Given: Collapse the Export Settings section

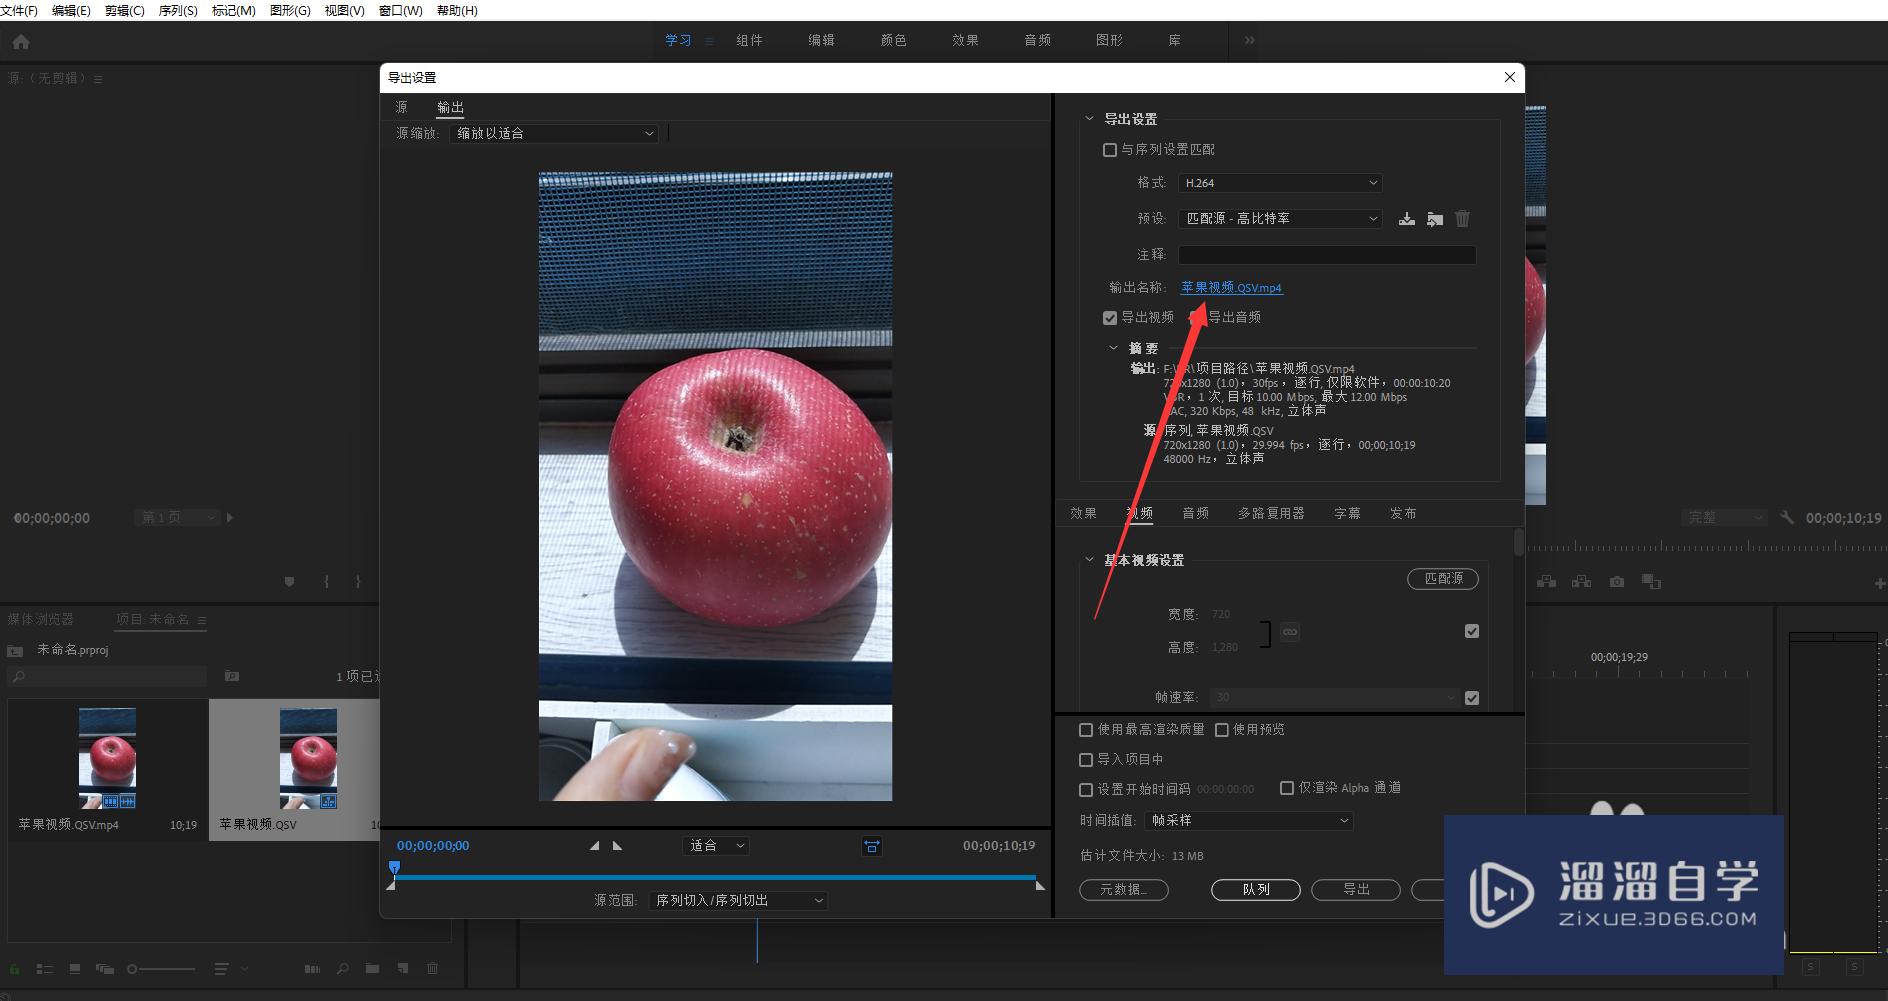Looking at the screenshot, I should (x=1089, y=119).
